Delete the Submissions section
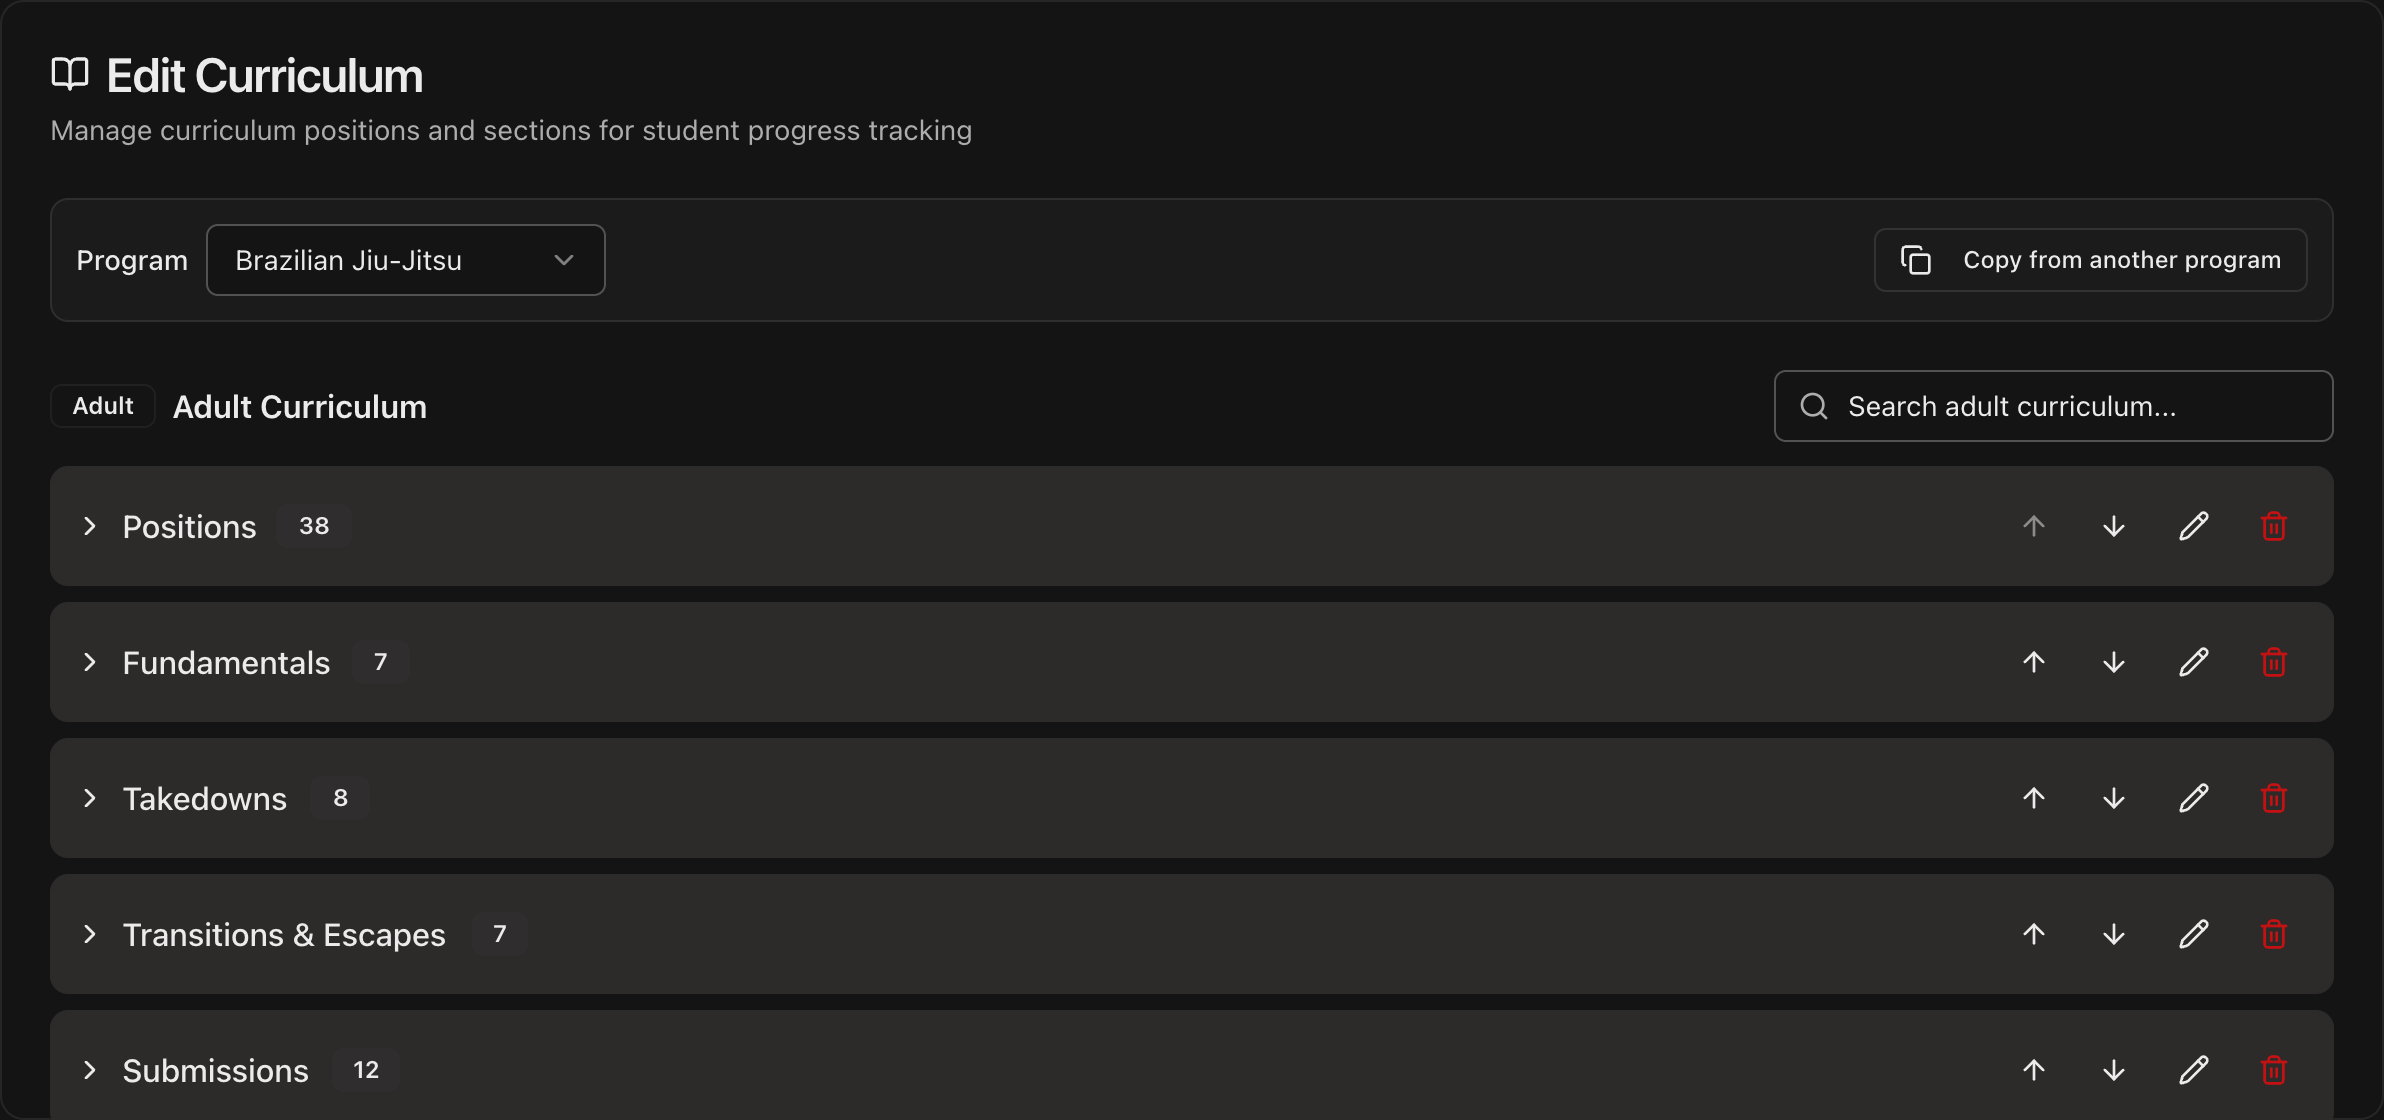The image size is (2384, 1120). (x=2274, y=1070)
